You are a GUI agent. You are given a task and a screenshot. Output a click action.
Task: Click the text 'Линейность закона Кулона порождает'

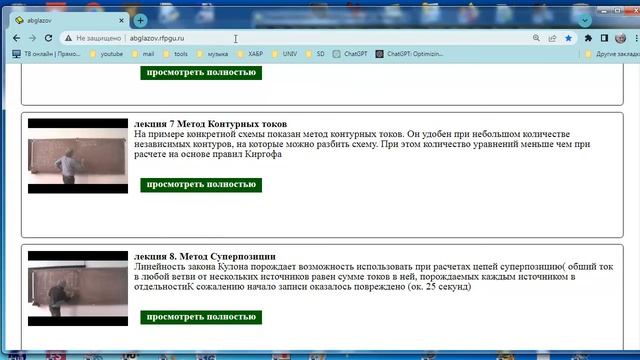click(x=215, y=267)
